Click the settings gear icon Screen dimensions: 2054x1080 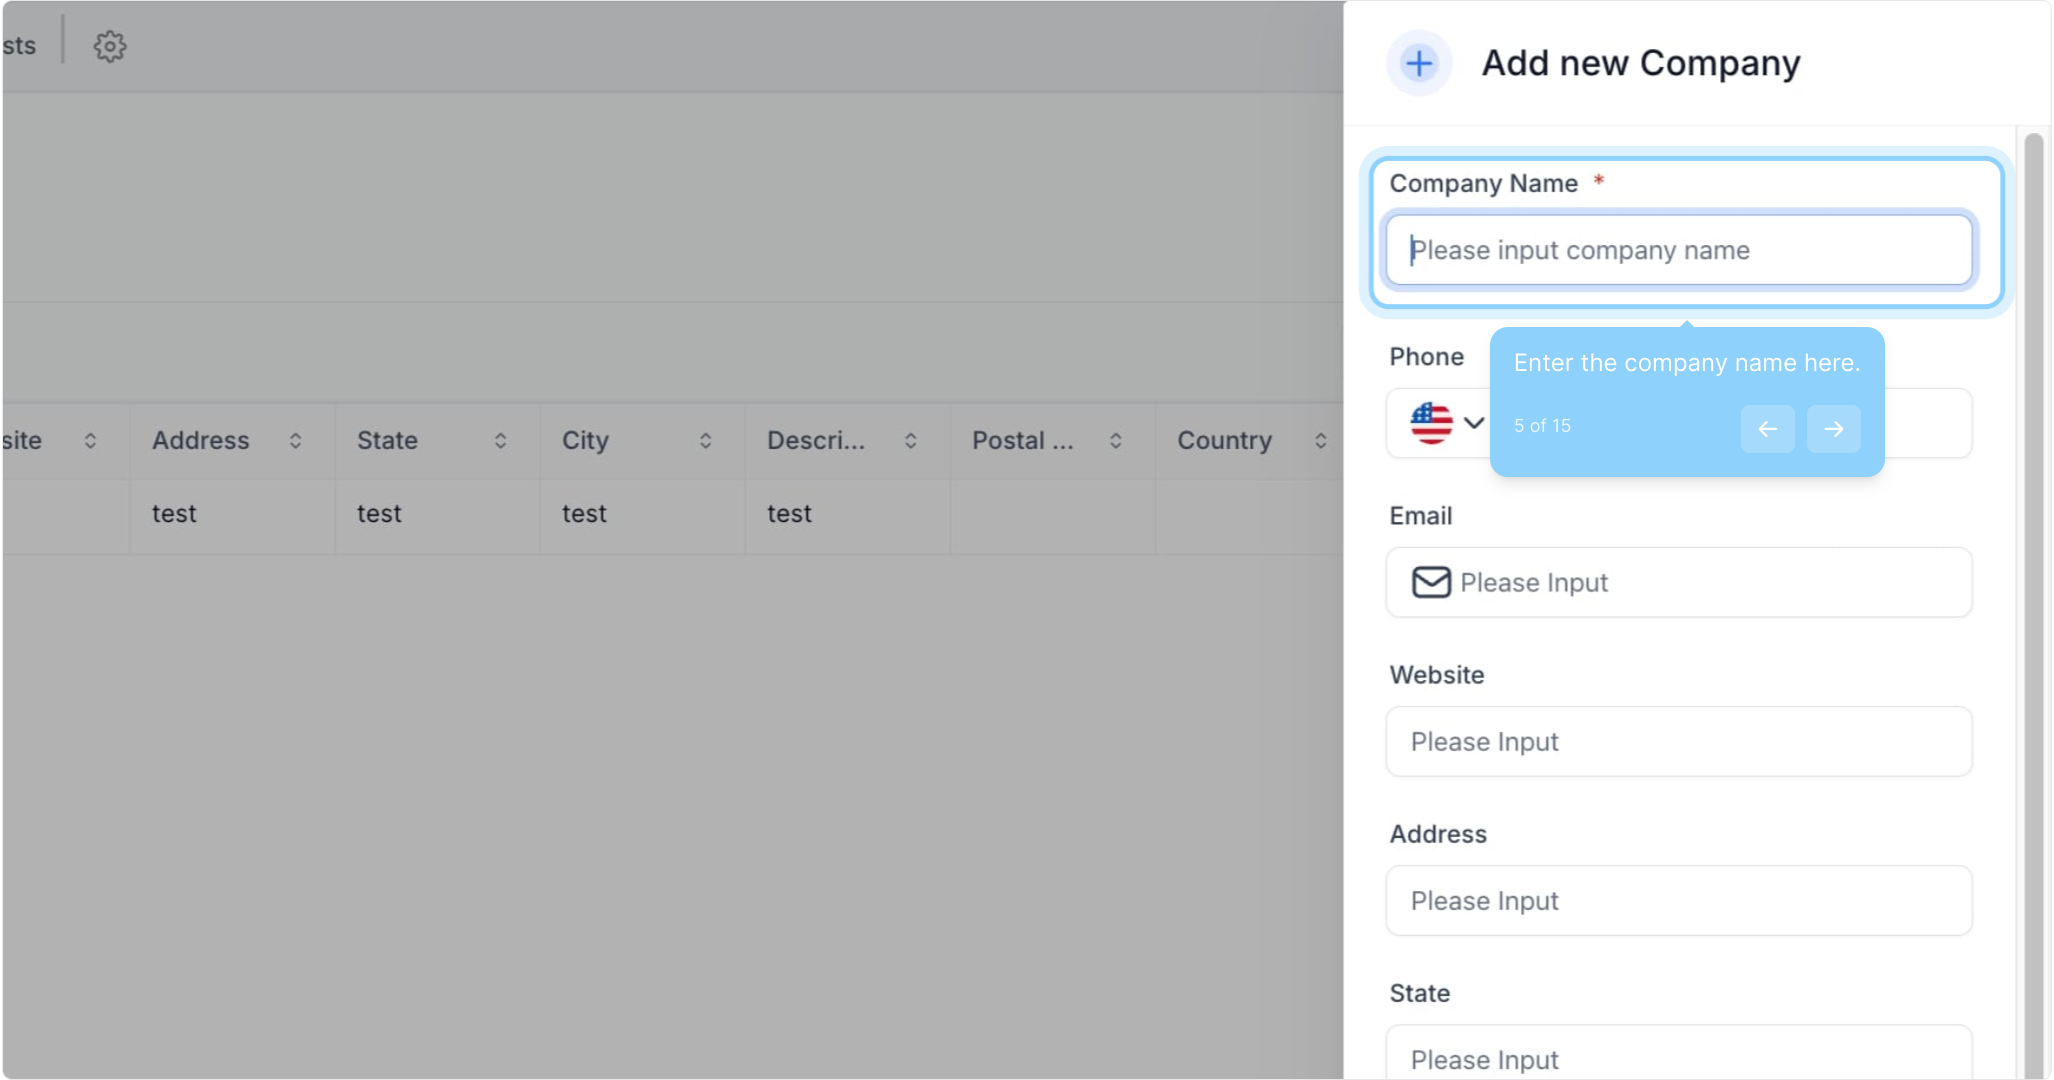(110, 46)
